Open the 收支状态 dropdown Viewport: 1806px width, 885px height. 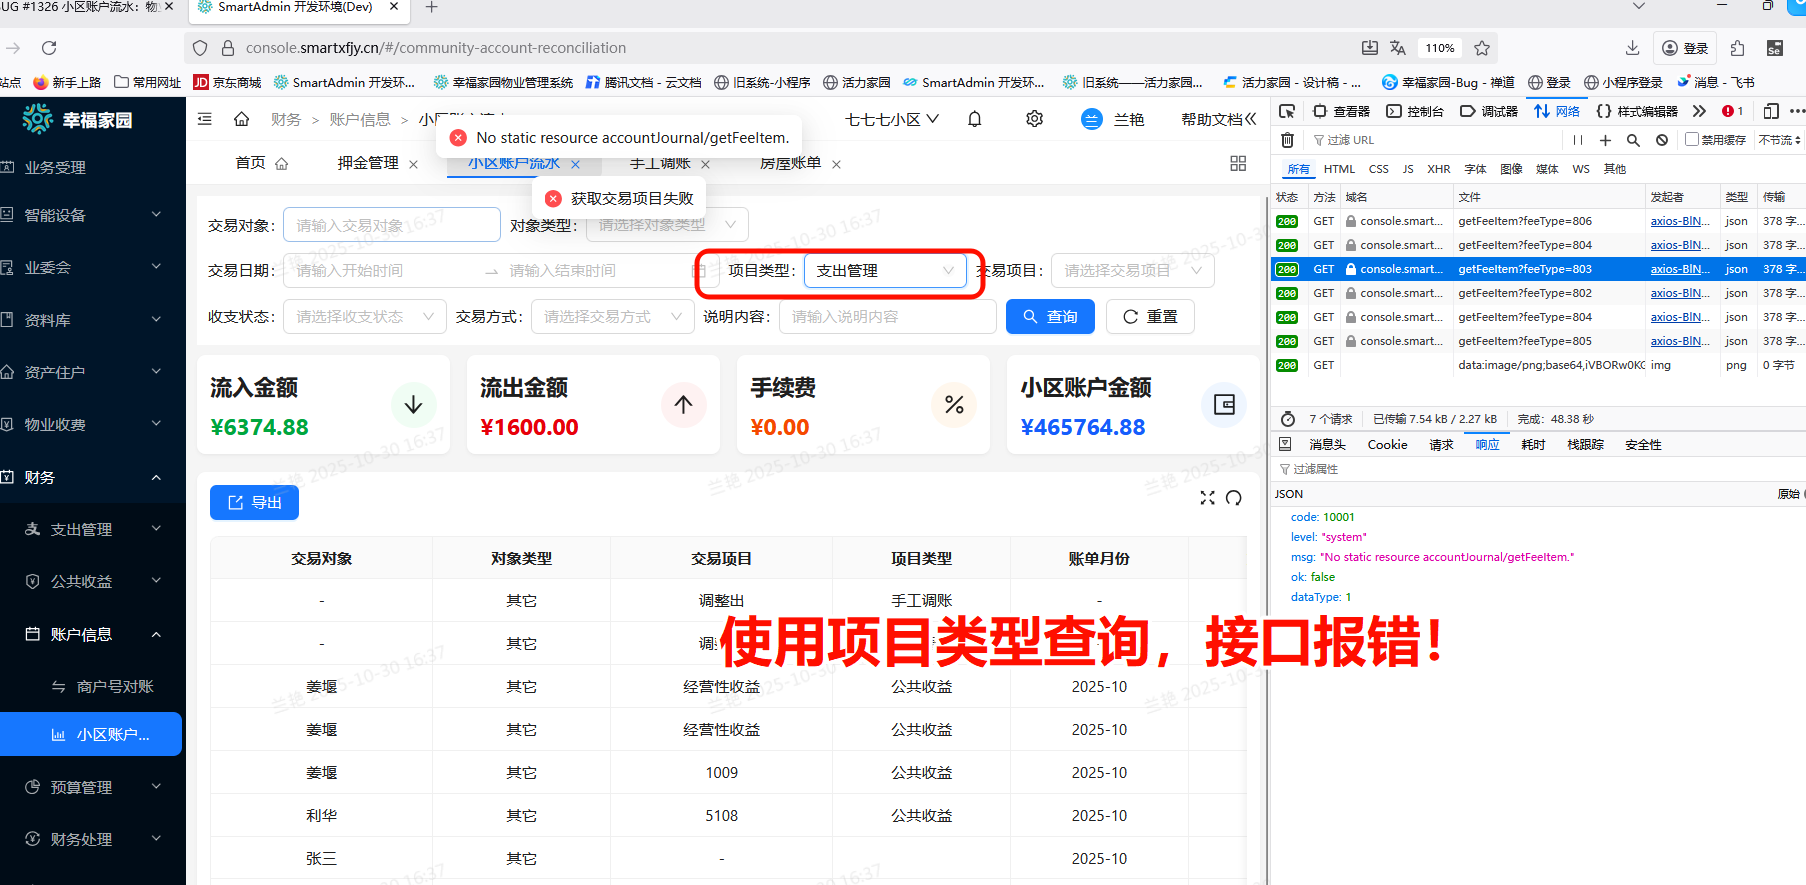click(364, 317)
